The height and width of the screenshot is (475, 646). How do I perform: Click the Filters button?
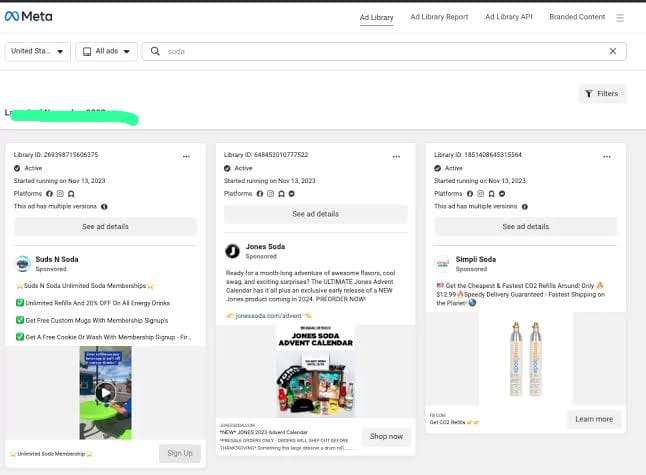[602, 94]
